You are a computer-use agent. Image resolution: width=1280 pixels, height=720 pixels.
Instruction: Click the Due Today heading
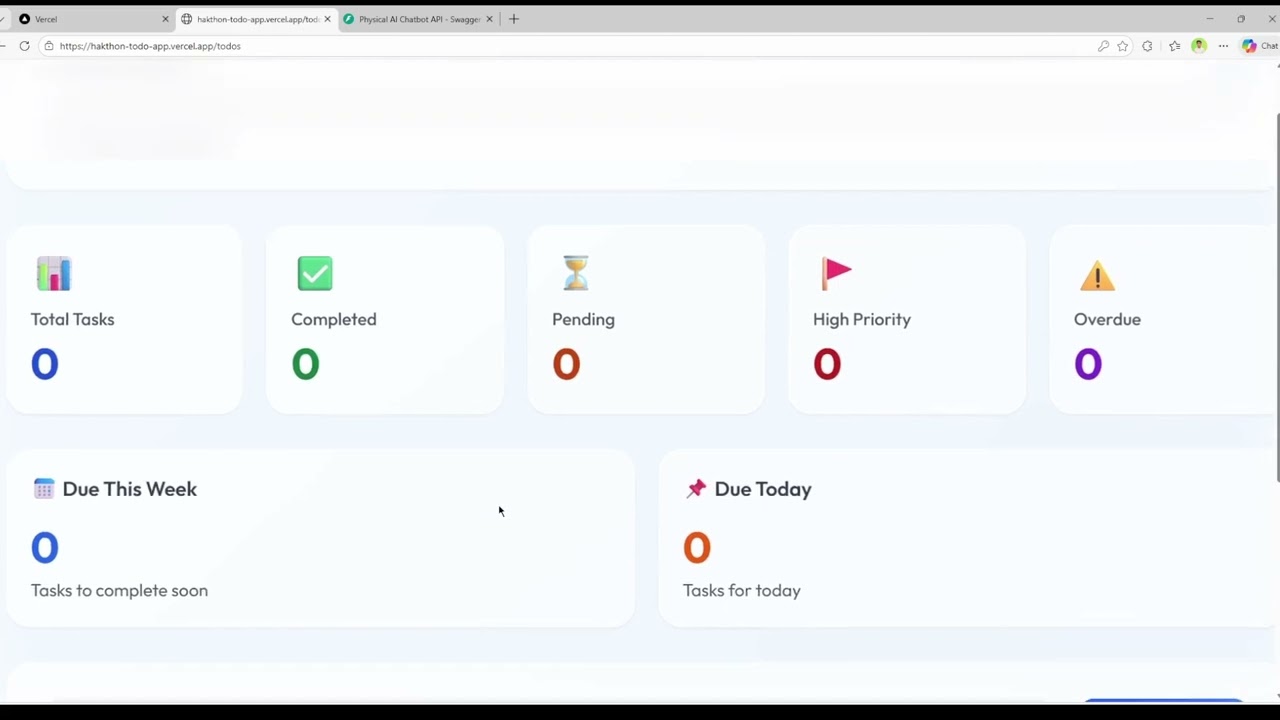point(763,489)
